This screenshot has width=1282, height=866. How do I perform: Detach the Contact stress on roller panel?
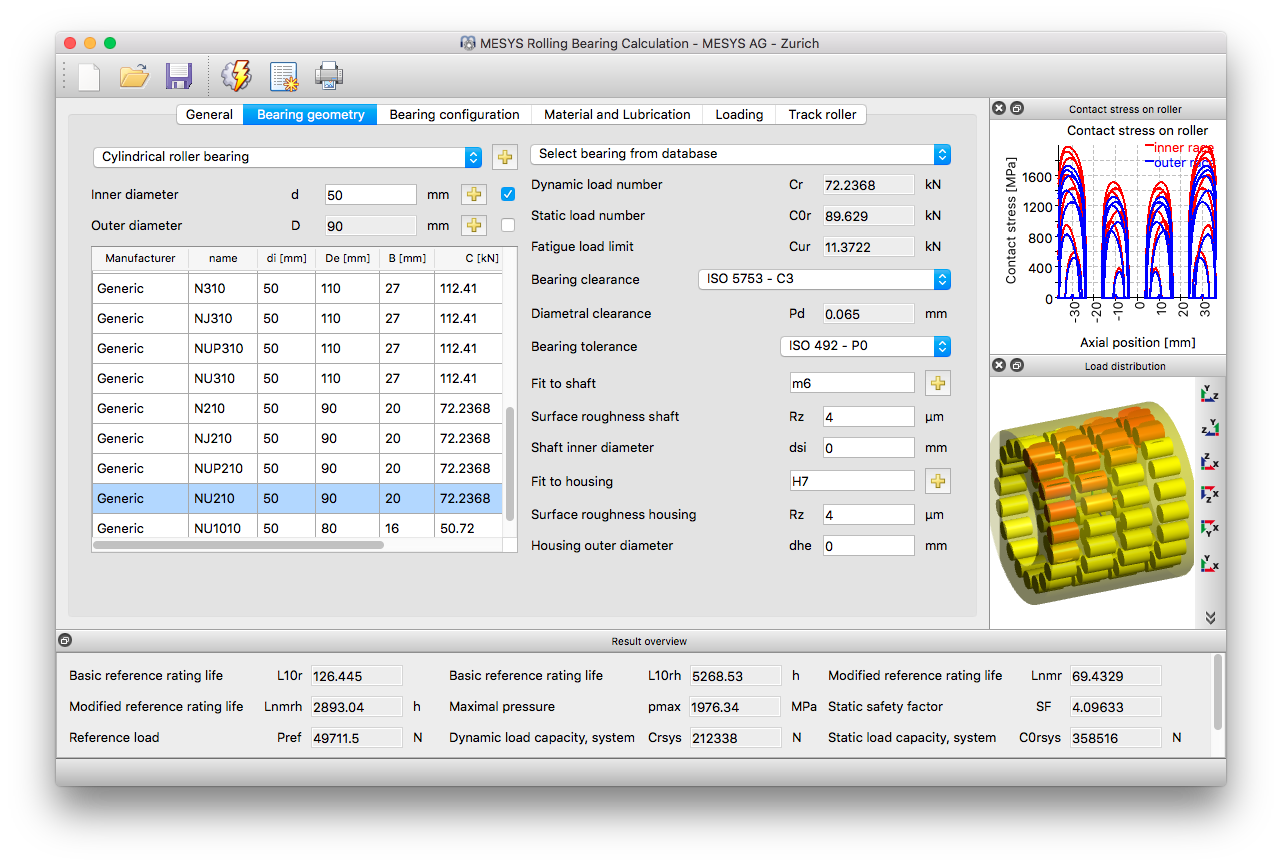[x=1017, y=108]
